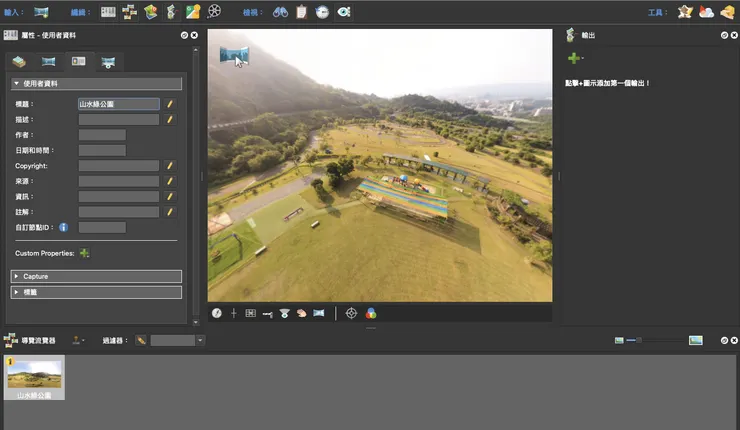Select the compass icon in viewer toolbar
The height and width of the screenshot is (430, 740).
click(x=217, y=313)
